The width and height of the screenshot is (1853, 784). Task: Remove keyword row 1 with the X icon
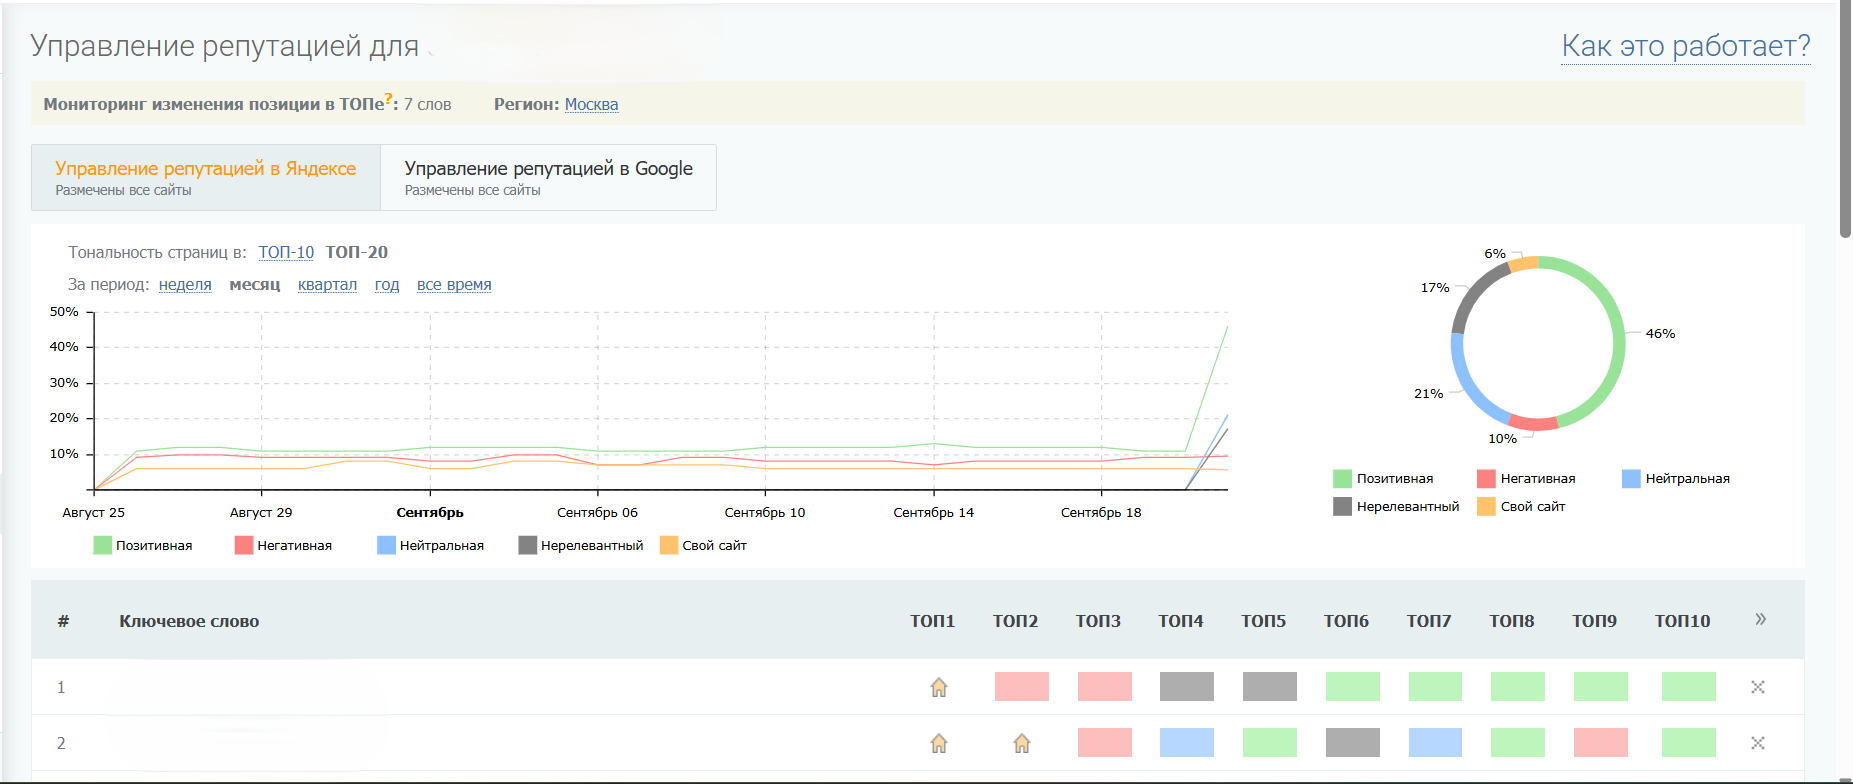point(1757,687)
